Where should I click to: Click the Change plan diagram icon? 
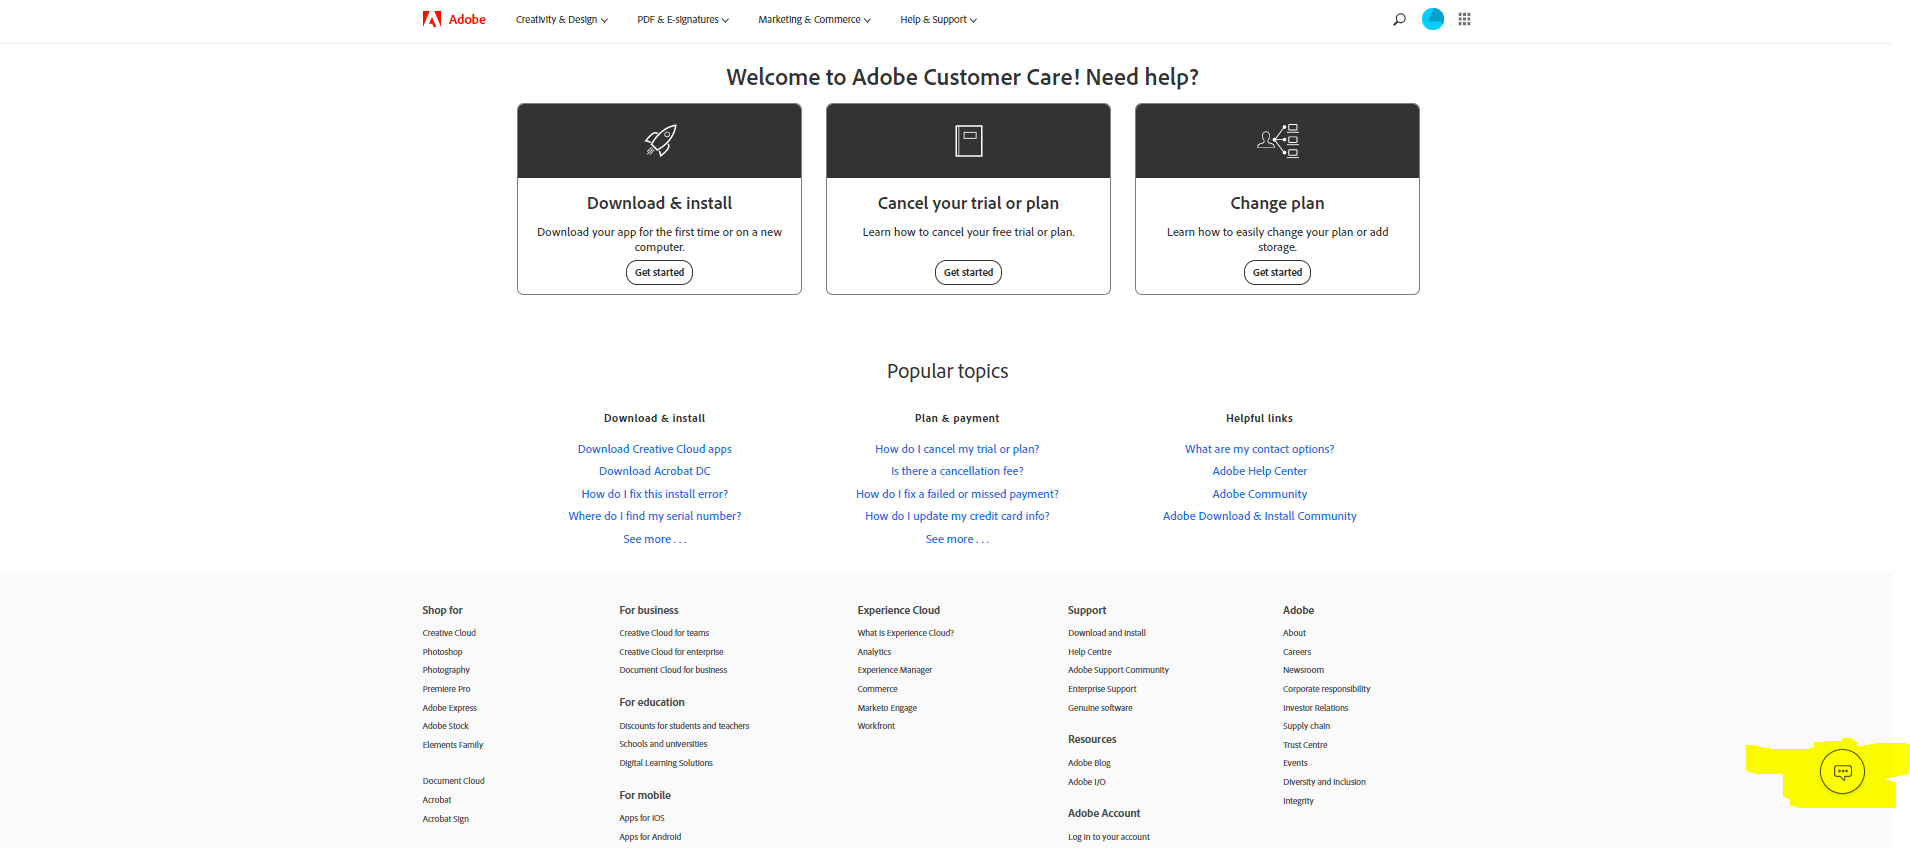(1278, 141)
